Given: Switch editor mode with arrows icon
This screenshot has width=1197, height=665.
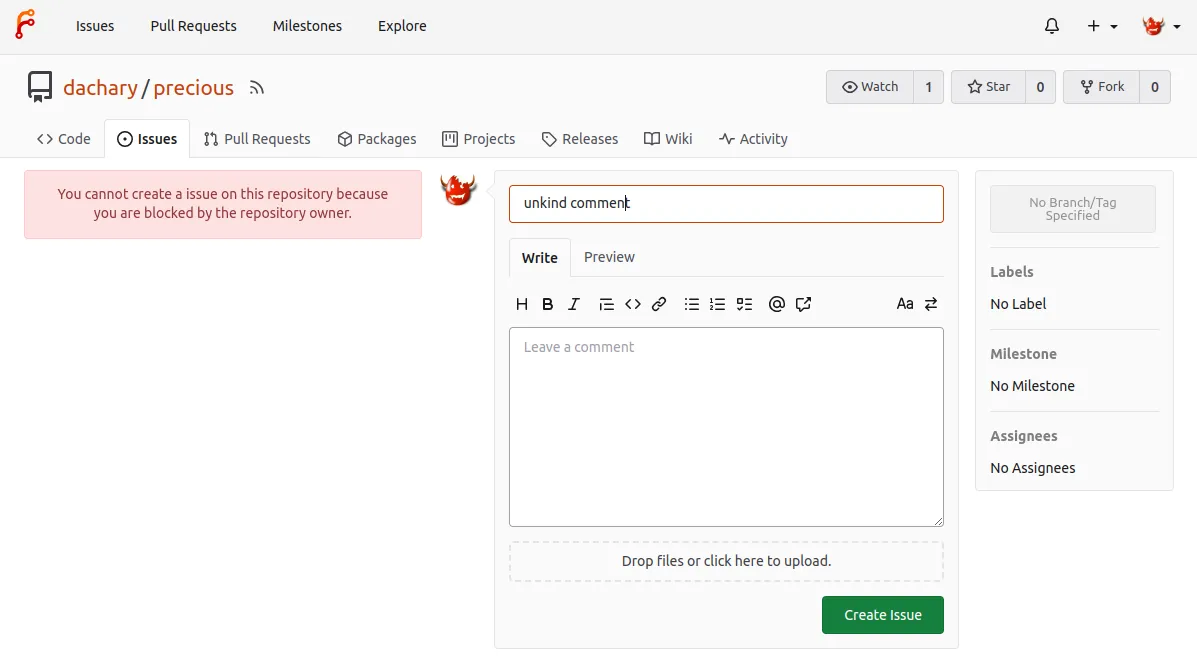Looking at the screenshot, I should pos(931,304).
